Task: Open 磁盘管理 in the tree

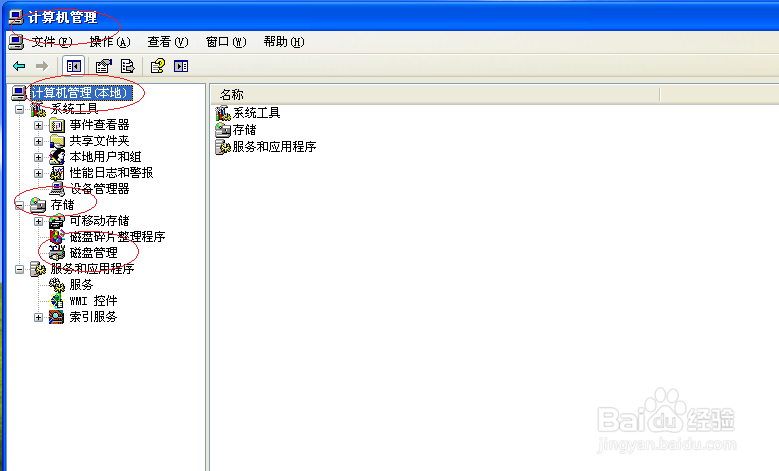Action: click(93, 252)
